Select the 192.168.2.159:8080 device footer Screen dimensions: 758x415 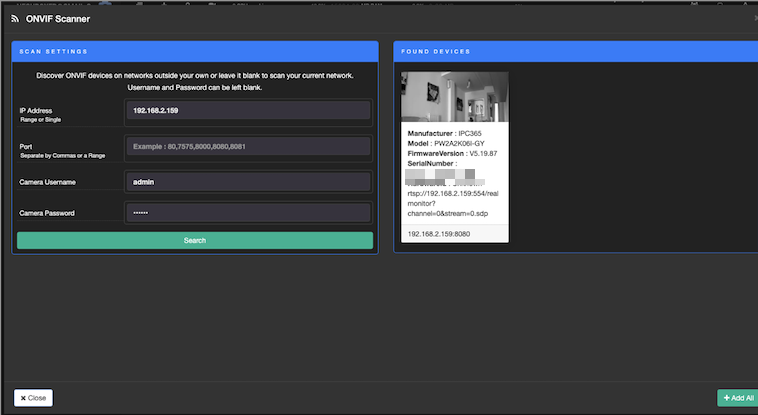(438, 234)
